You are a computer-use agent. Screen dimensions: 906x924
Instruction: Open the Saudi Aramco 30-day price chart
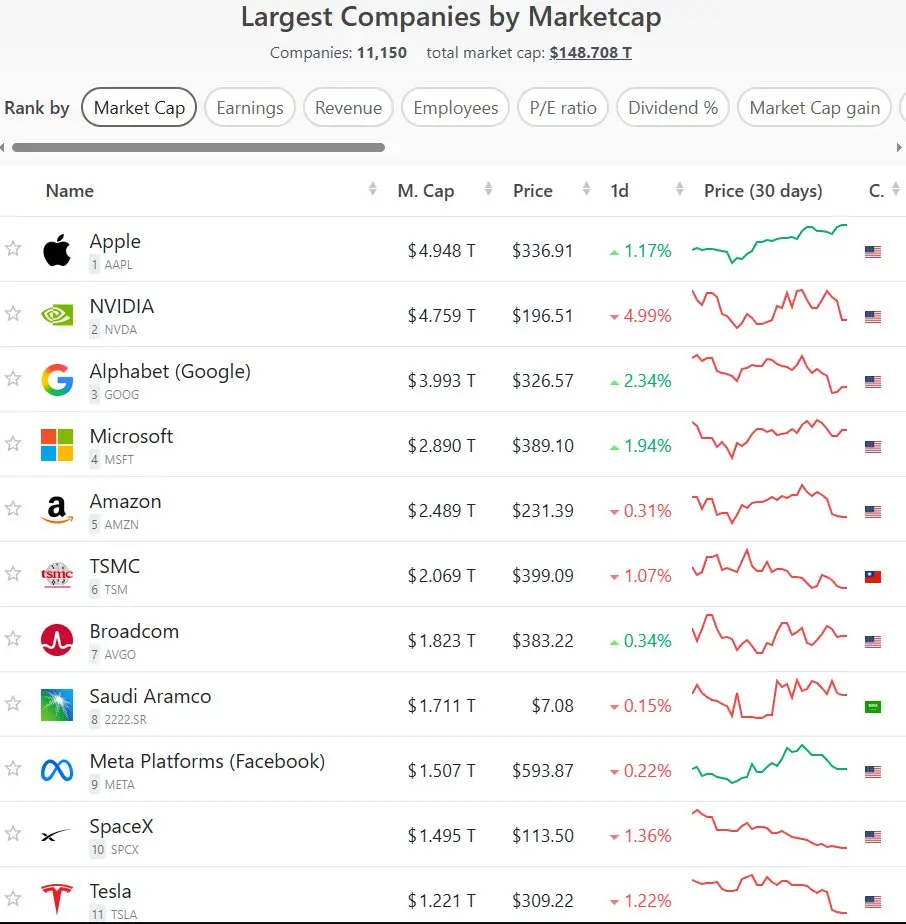coord(769,698)
